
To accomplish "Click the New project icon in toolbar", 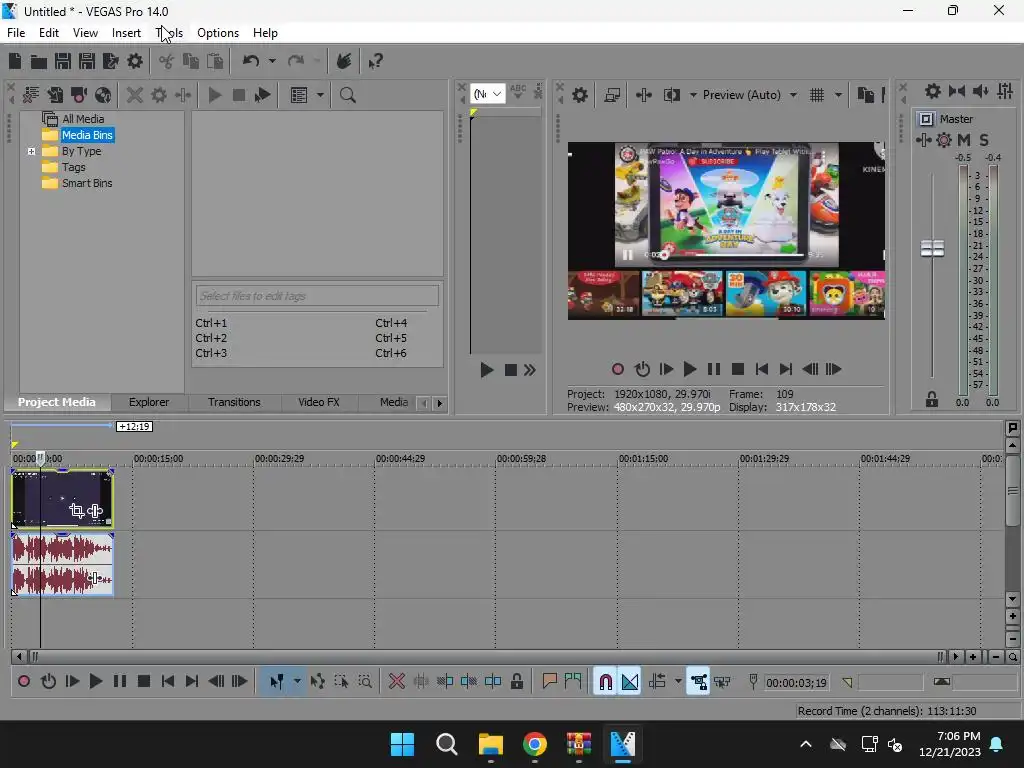I will coord(15,61).
